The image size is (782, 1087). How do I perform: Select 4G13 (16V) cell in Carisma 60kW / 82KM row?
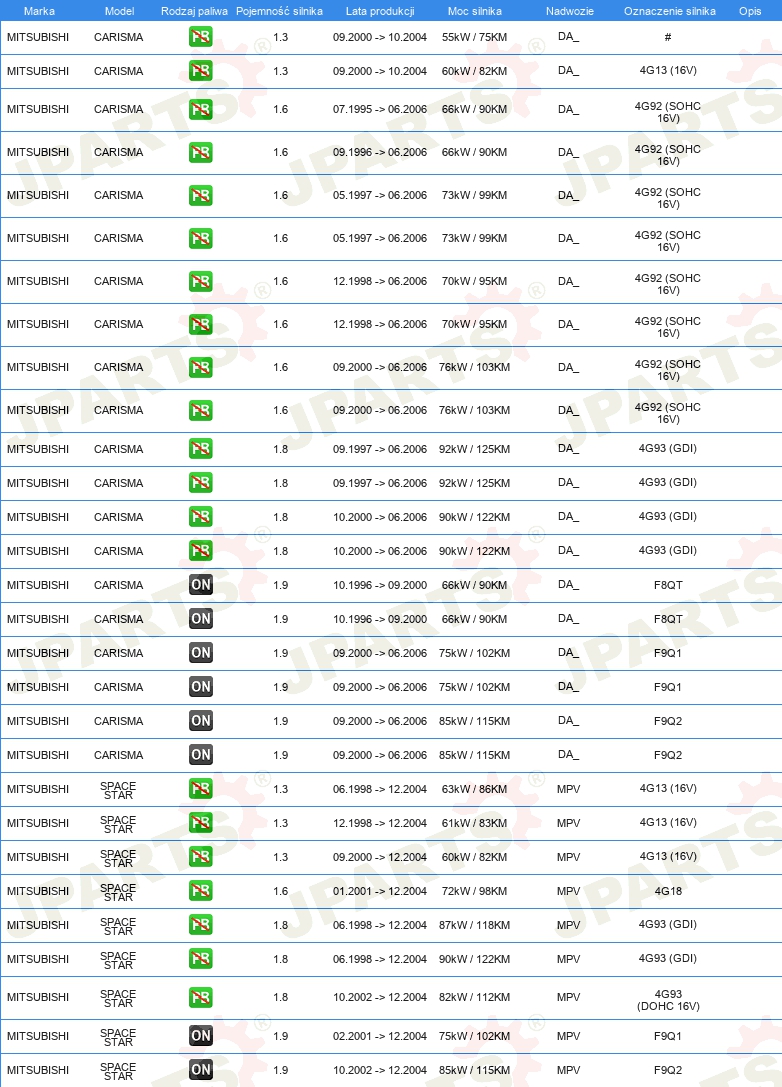[668, 70]
